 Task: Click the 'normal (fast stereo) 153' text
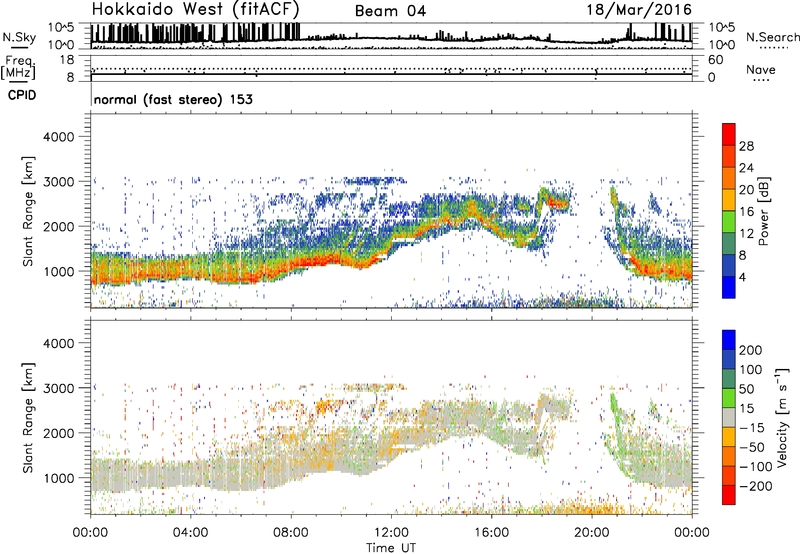click(x=173, y=99)
